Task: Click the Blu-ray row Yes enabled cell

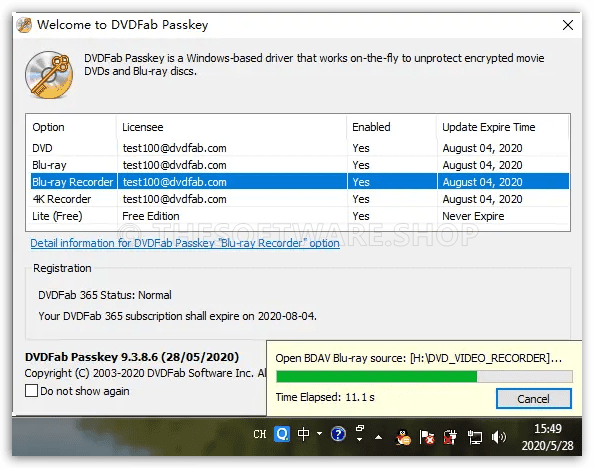Action: [361, 165]
